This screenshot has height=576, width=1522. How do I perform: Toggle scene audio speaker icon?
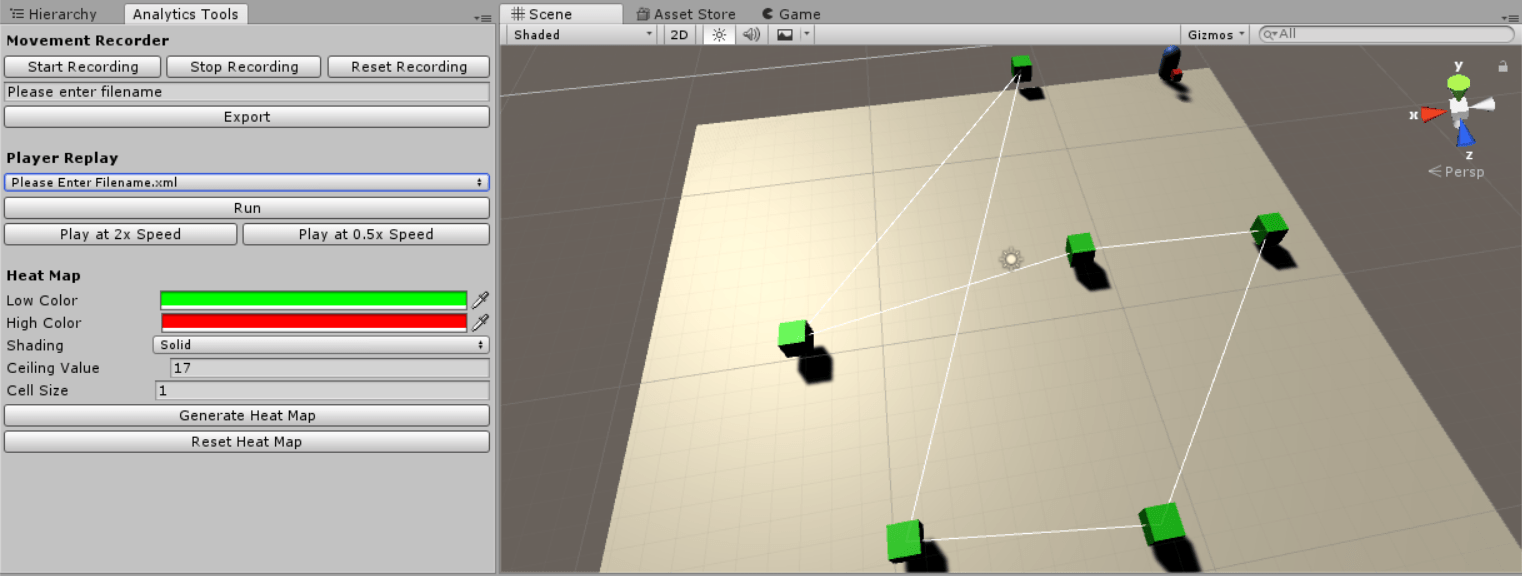click(x=751, y=35)
